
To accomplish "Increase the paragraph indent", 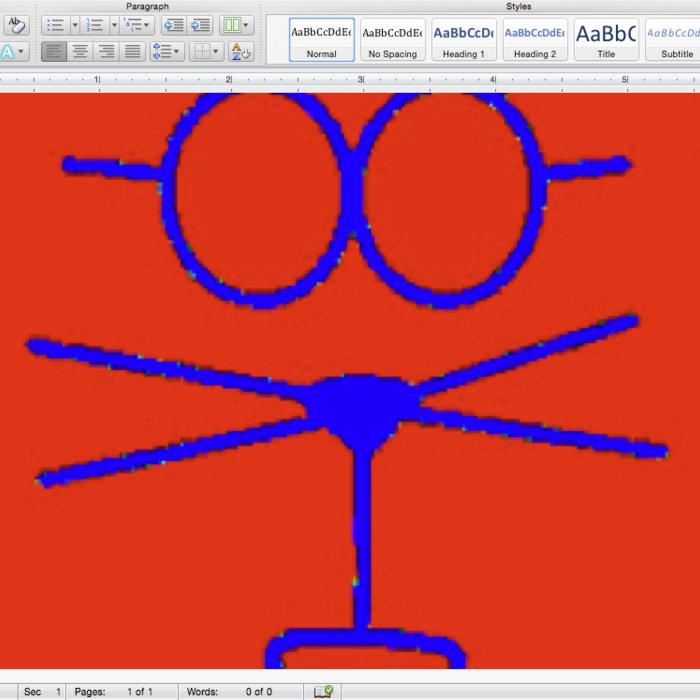I will [200, 25].
